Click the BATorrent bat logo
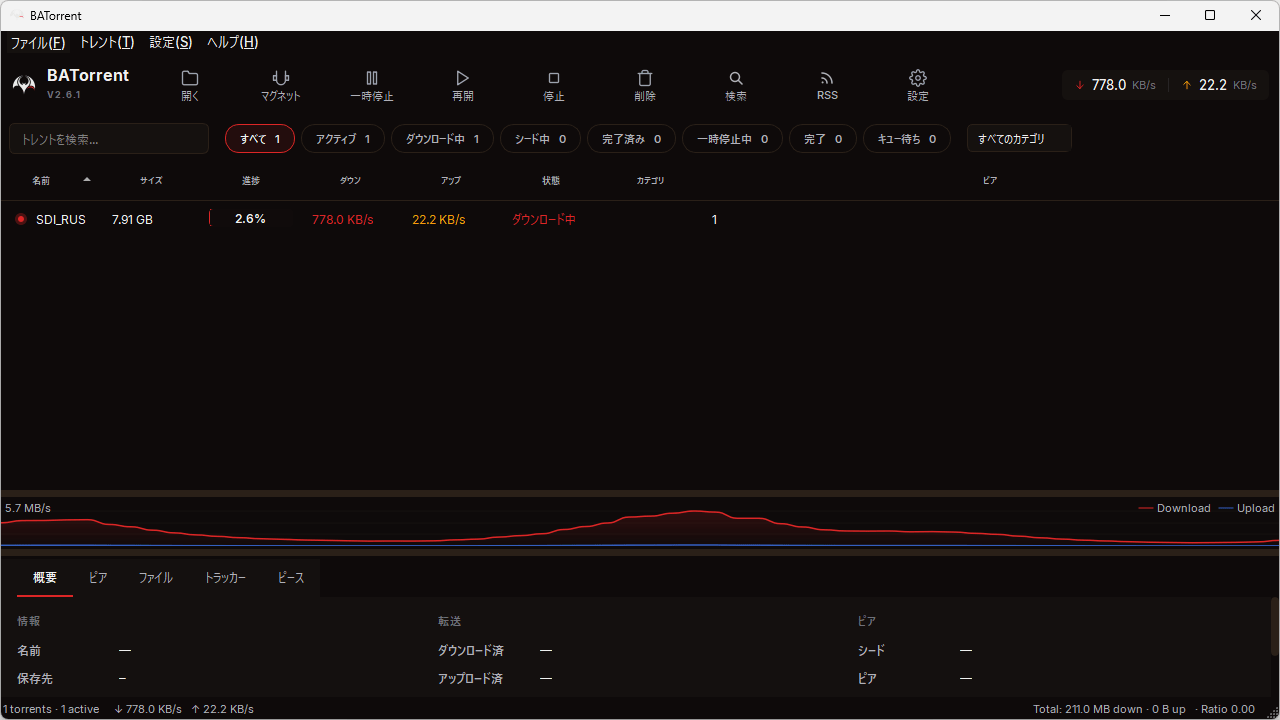Viewport: 1280px width, 720px height. pyautogui.click(x=24, y=85)
